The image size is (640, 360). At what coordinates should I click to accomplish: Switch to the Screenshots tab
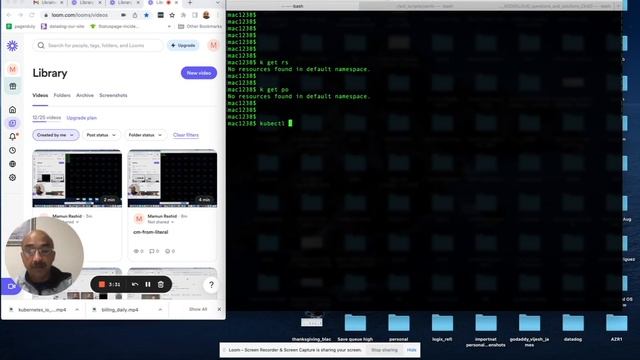coord(113,96)
